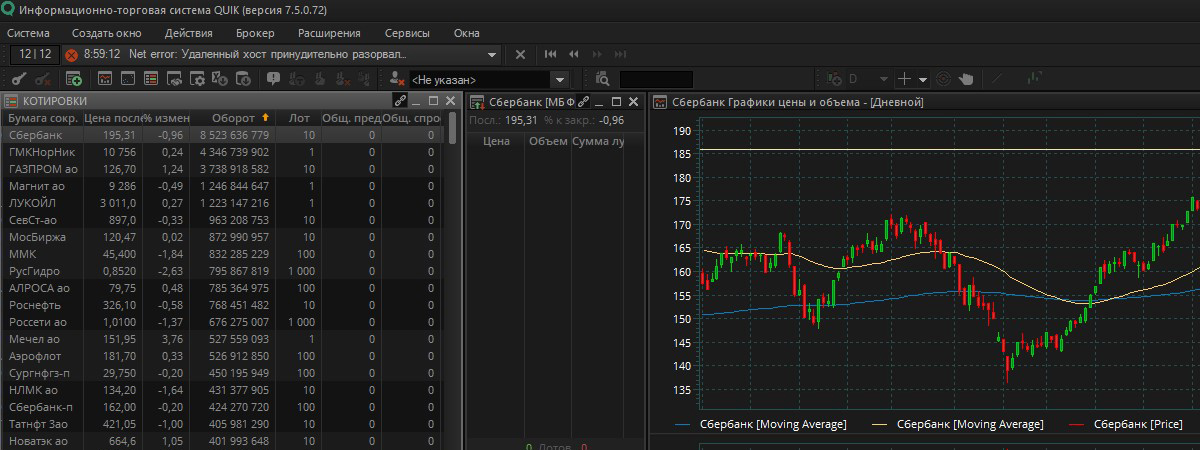
Task: Select the Магнит ао row
Action: pos(222,186)
